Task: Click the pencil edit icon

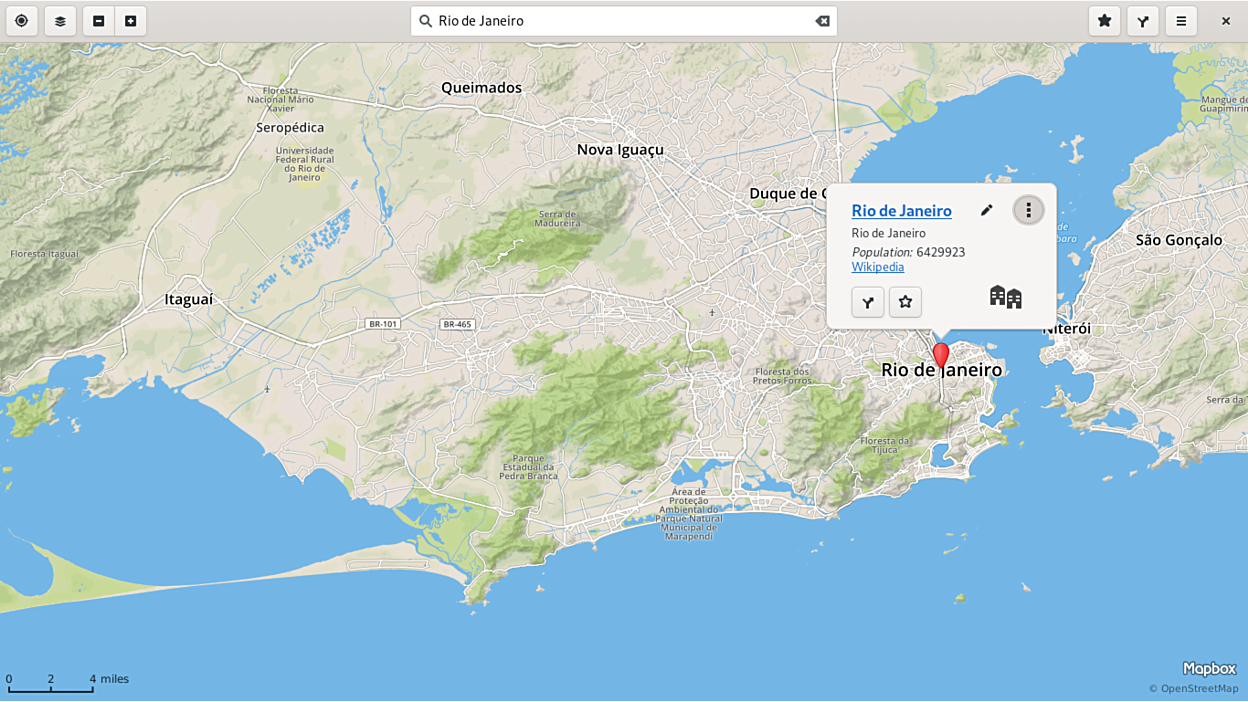Action: 986,210
